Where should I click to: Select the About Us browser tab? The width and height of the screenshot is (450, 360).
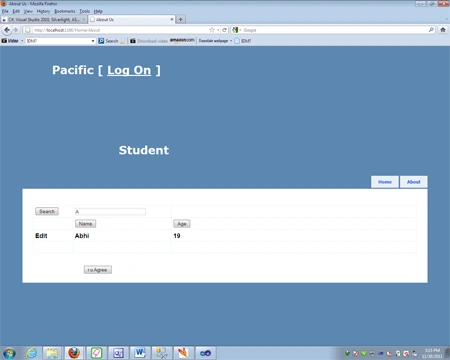click(132, 19)
